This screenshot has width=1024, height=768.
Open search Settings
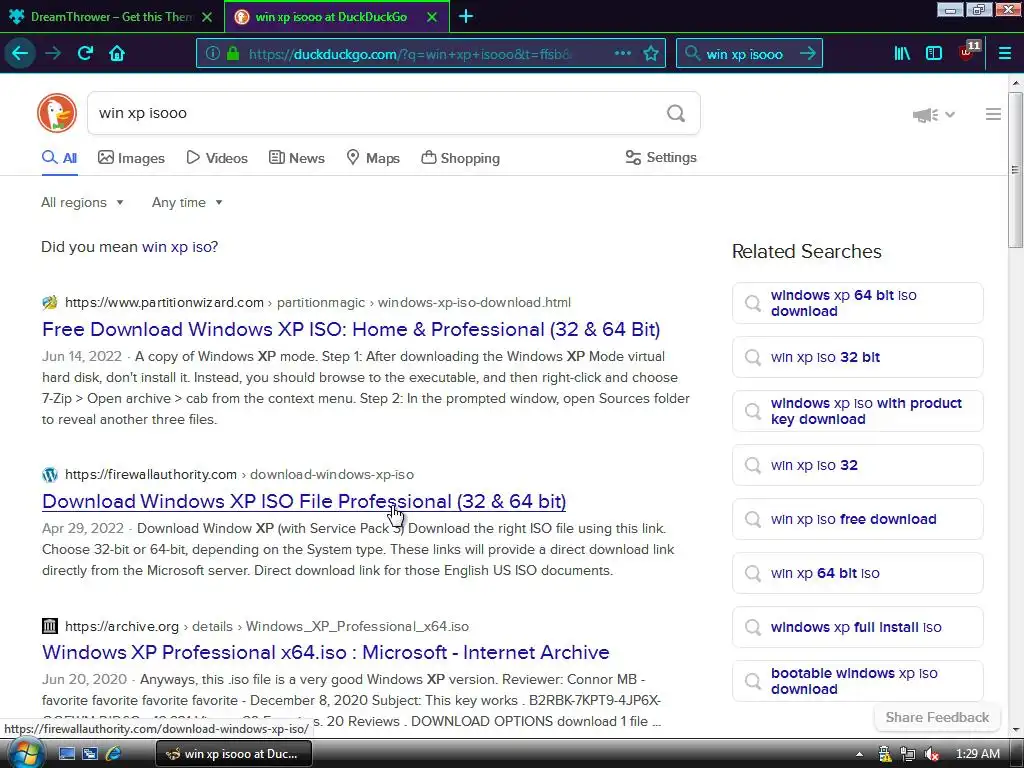click(661, 157)
